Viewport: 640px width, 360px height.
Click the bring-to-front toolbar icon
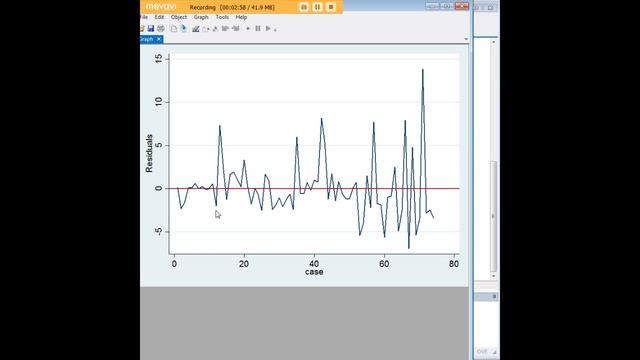[x=225, y=29]
